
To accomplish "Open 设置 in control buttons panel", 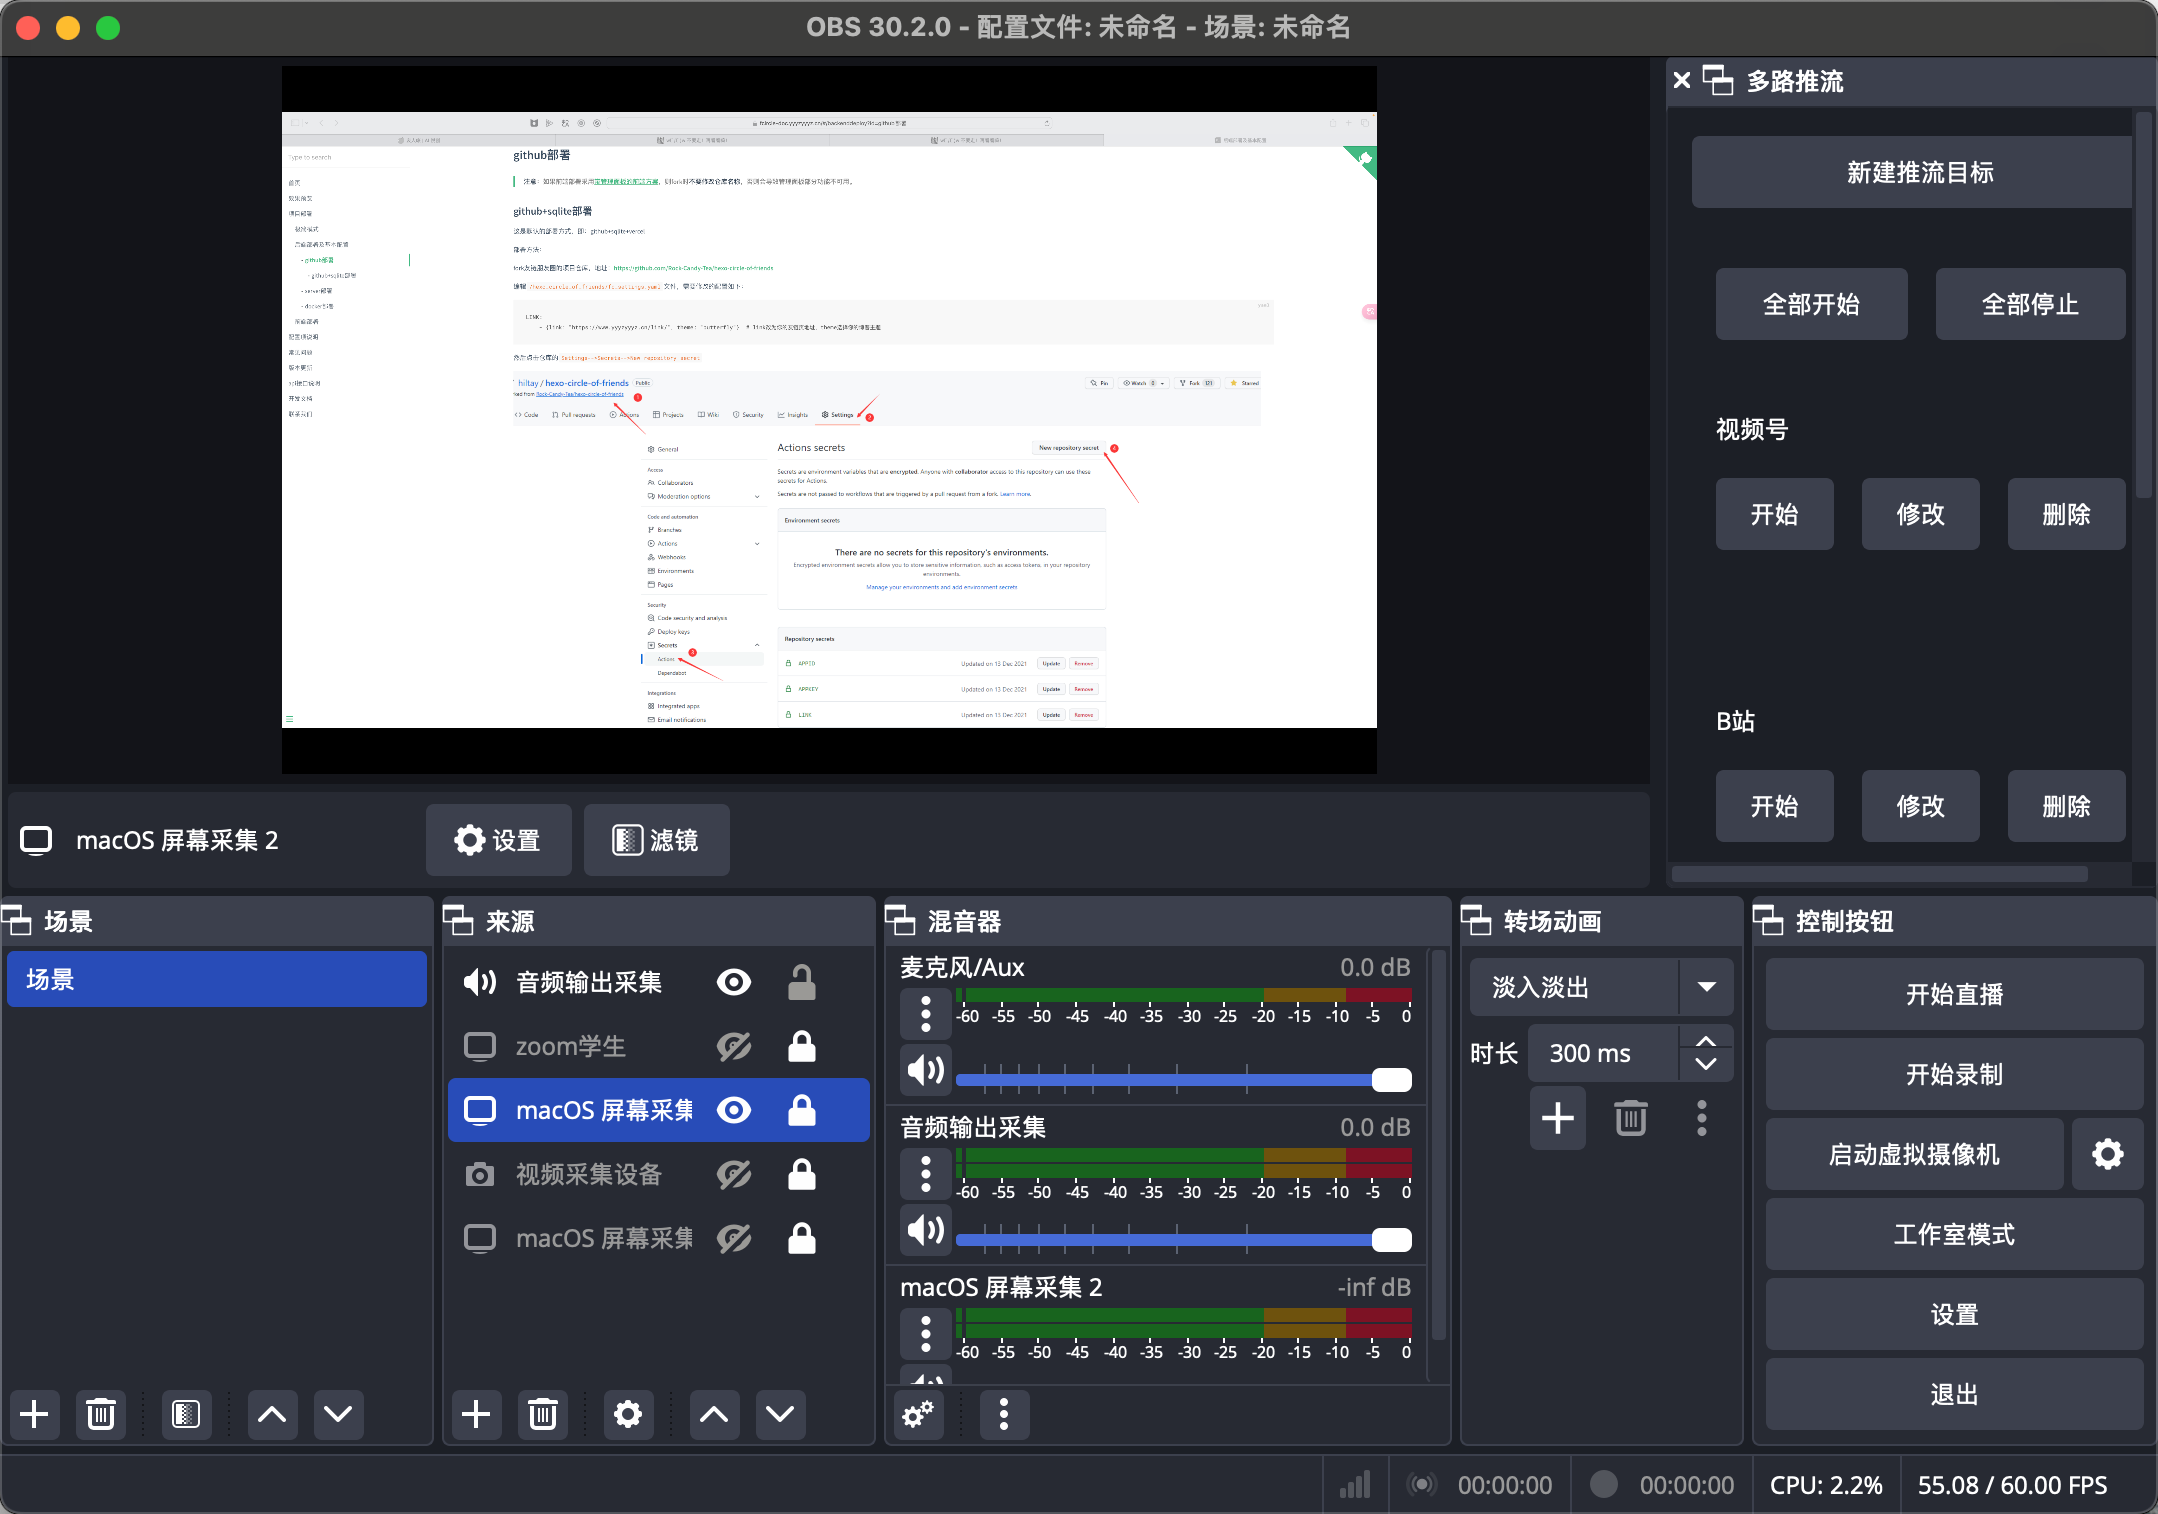I will 1954,1314.
